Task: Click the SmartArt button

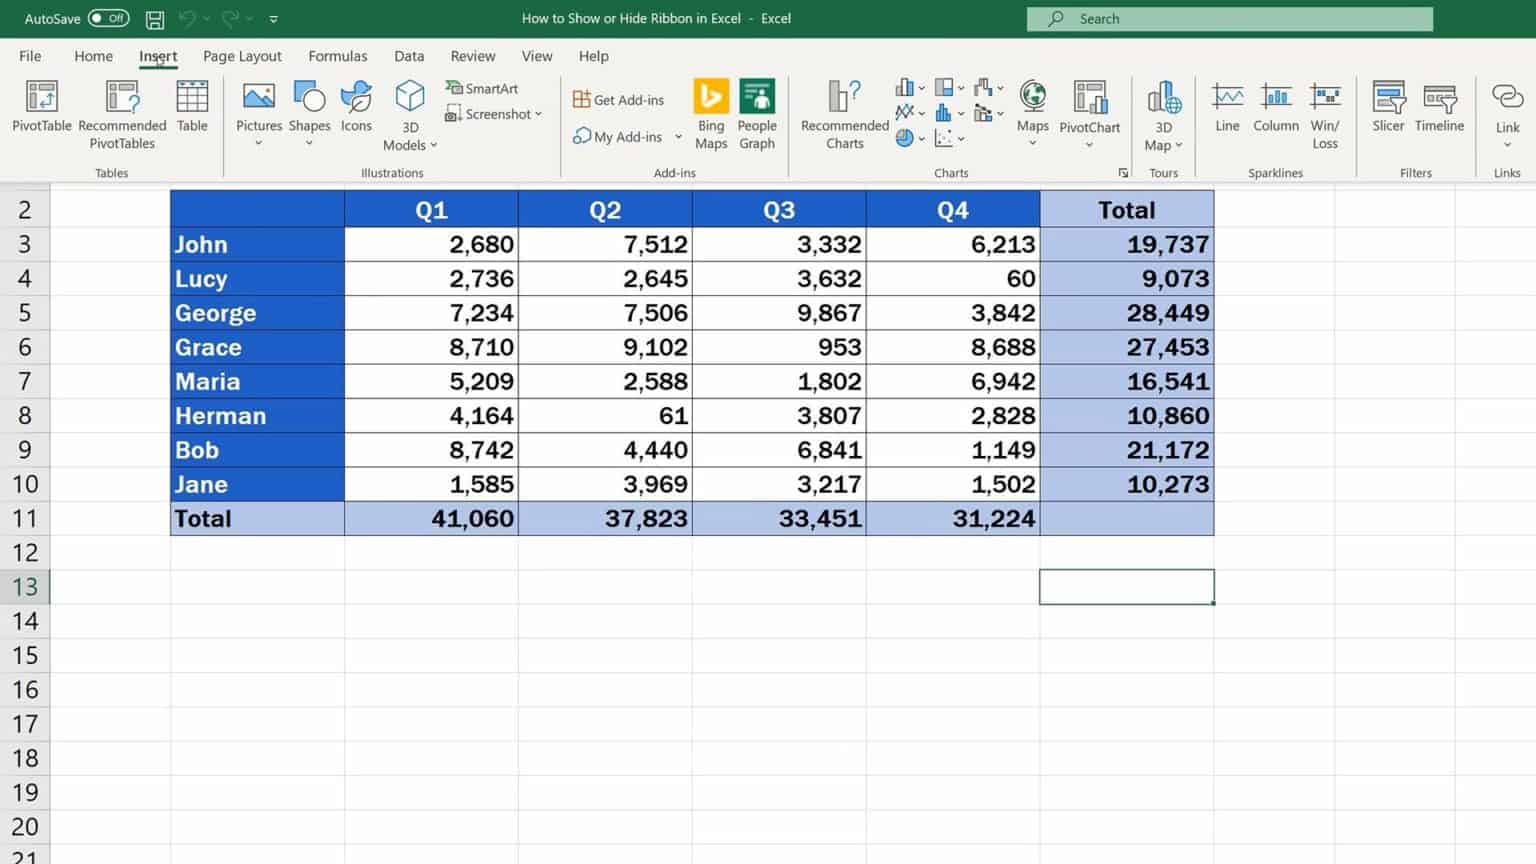Action: pyautogui.click(x=482, y=88)
